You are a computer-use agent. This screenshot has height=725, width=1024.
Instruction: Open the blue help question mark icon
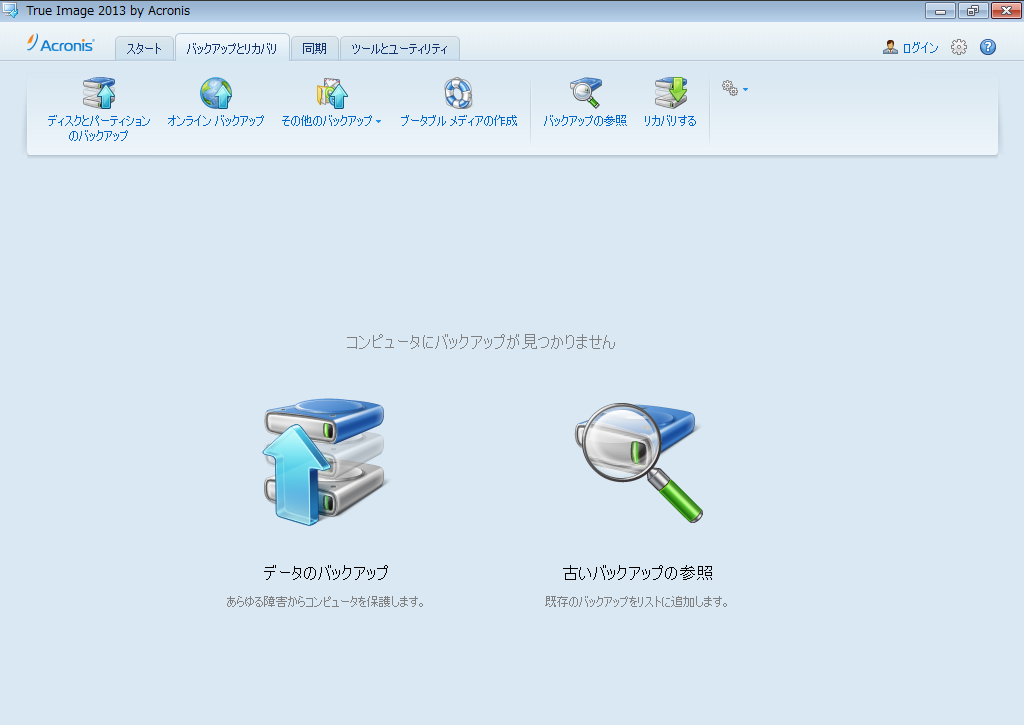[988, 47]
